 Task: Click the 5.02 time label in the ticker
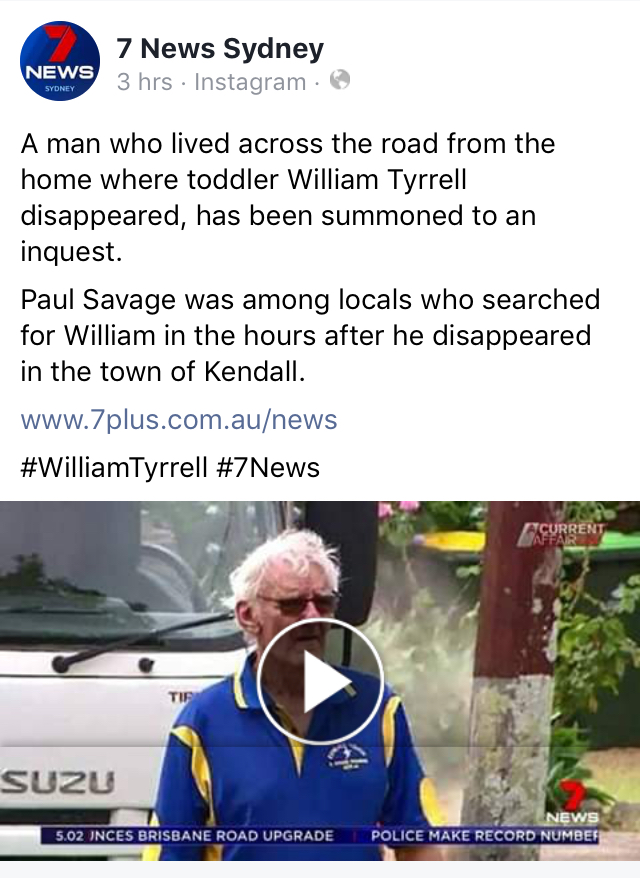click(x=71, y=836)
